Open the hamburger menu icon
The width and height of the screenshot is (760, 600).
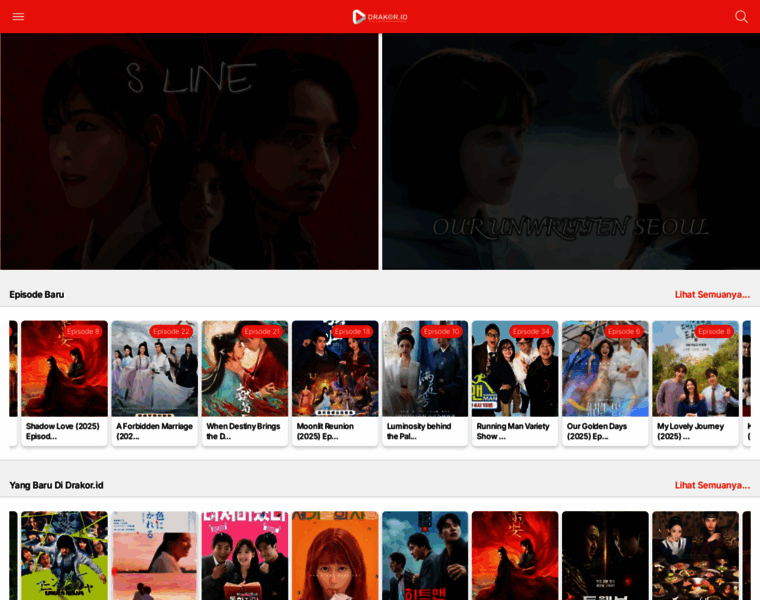coord(18,16)
